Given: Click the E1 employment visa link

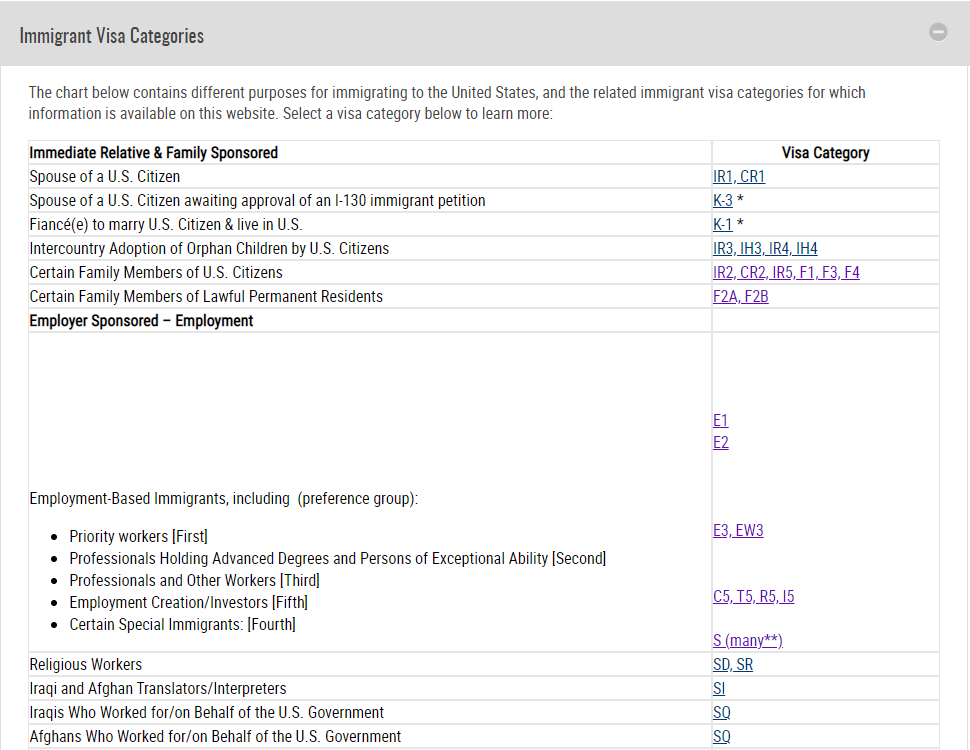Looking at the screenshot, I should 721,421.
